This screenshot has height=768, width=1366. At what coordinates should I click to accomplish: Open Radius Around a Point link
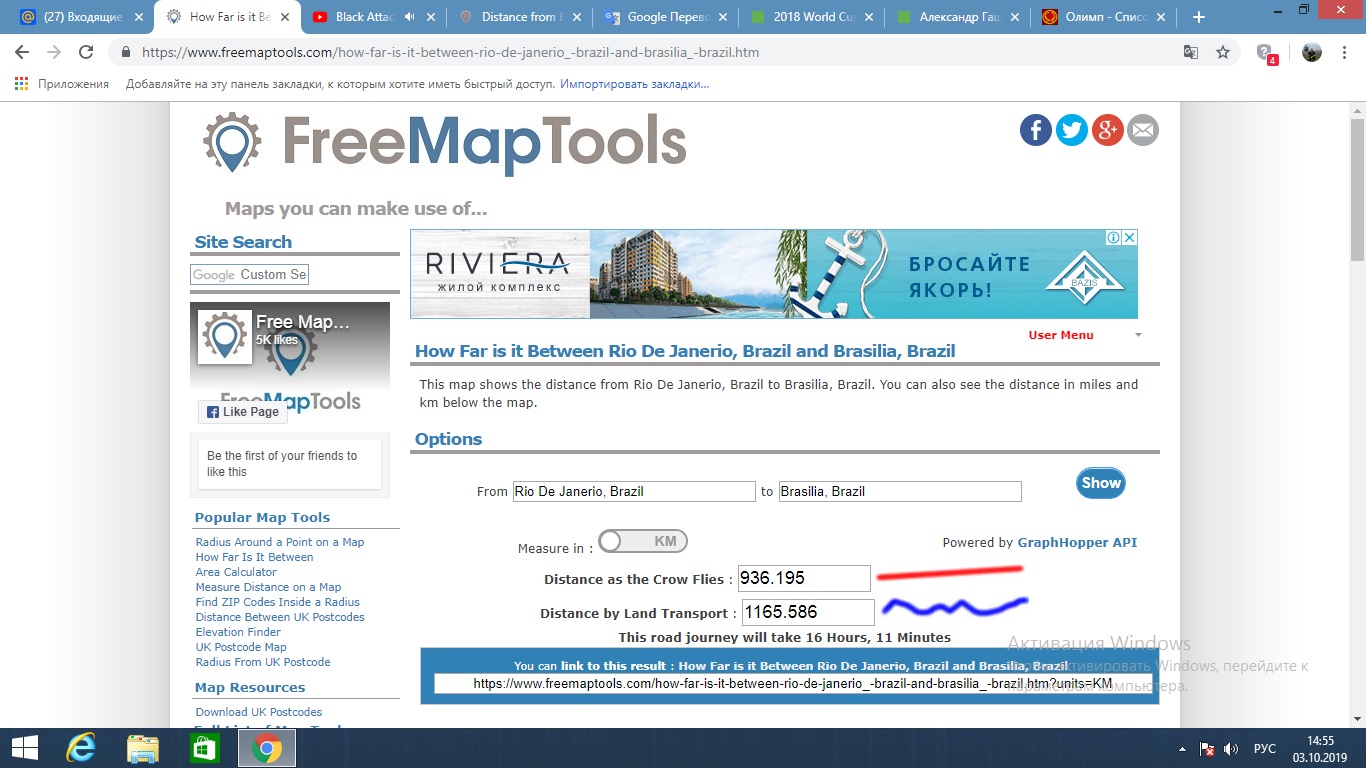280,542
